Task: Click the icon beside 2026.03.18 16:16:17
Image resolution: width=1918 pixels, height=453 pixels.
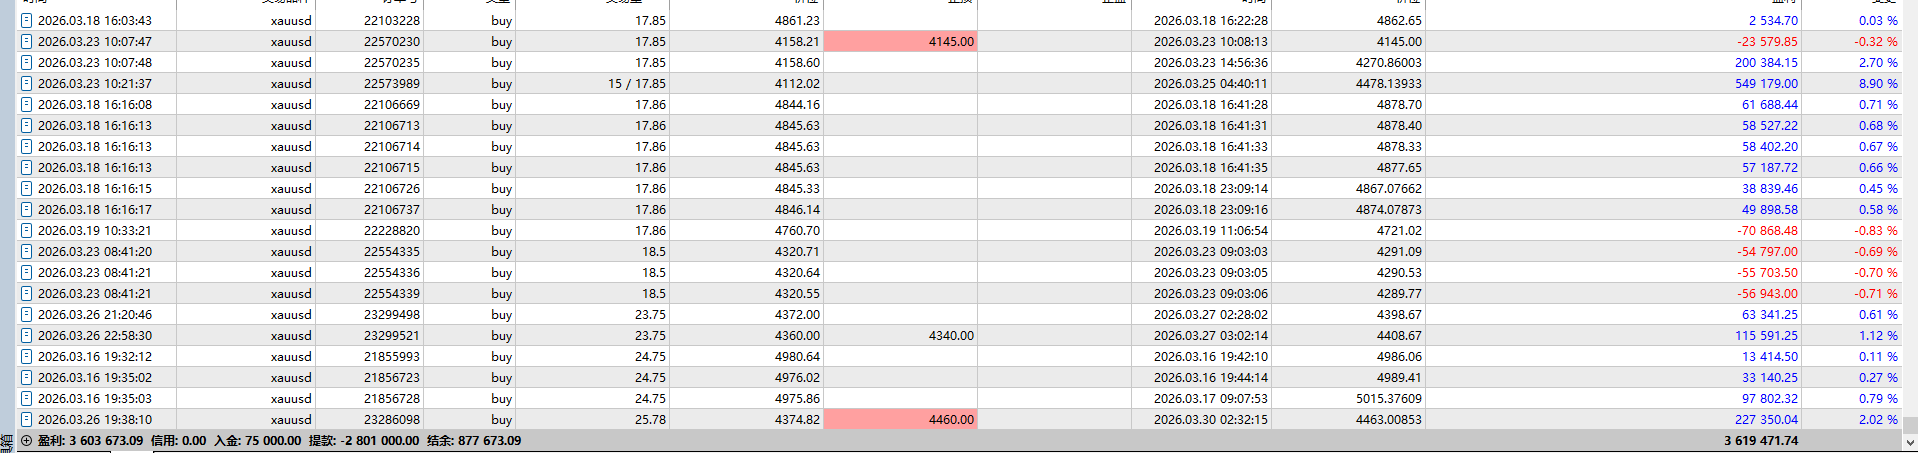Action: point(26,209)
